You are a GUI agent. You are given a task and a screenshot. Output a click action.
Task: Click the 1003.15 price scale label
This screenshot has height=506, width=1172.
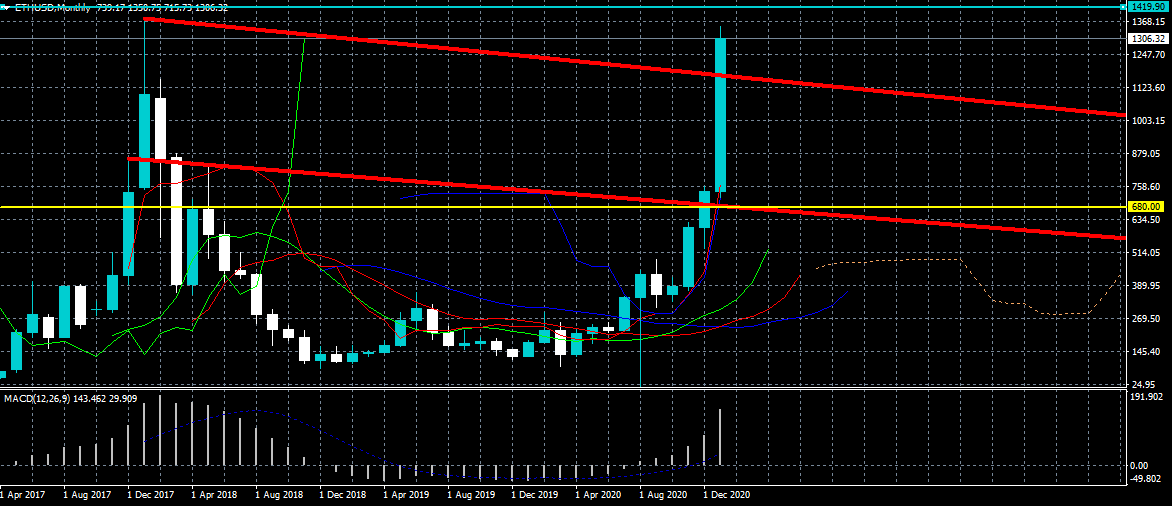(1147, 121)
